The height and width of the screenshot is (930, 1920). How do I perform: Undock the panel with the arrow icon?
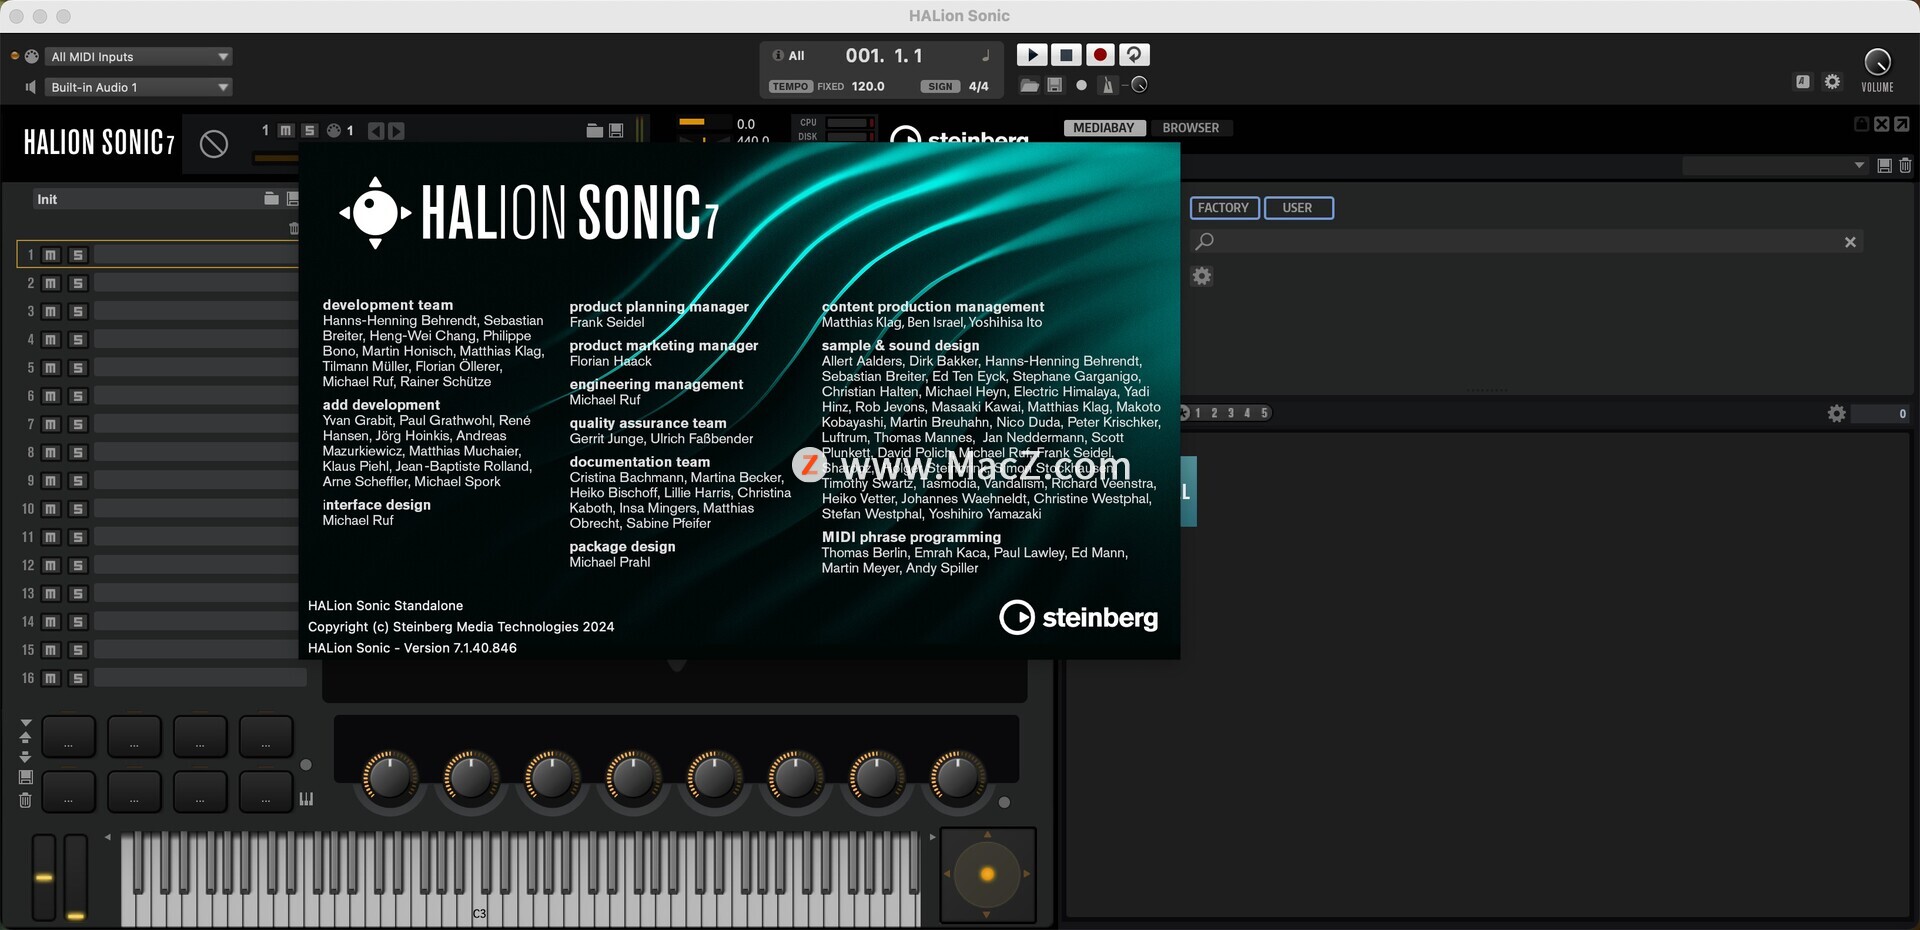click(1902, 124)
